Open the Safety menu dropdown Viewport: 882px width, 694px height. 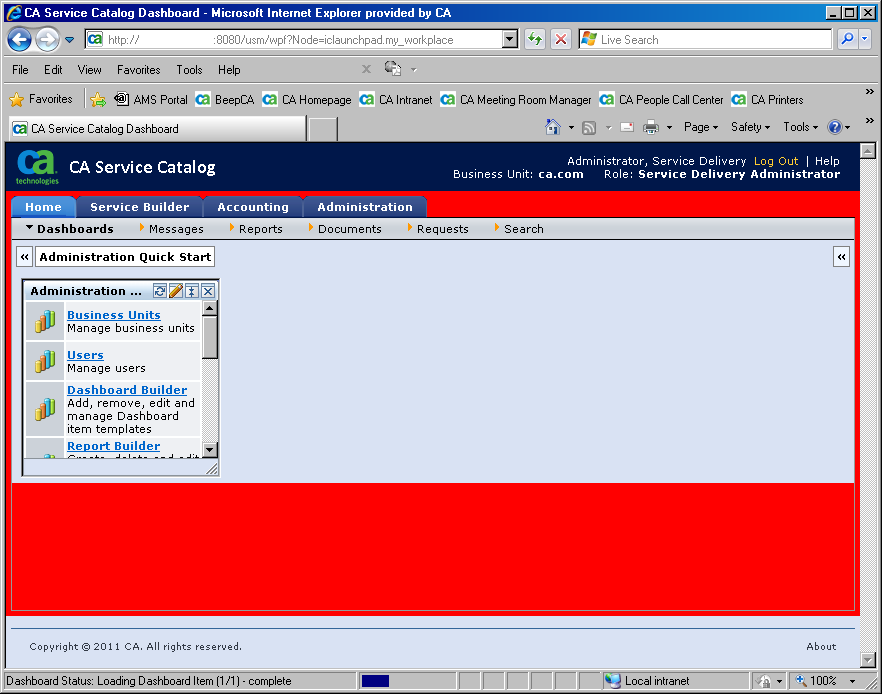(750, 127)
